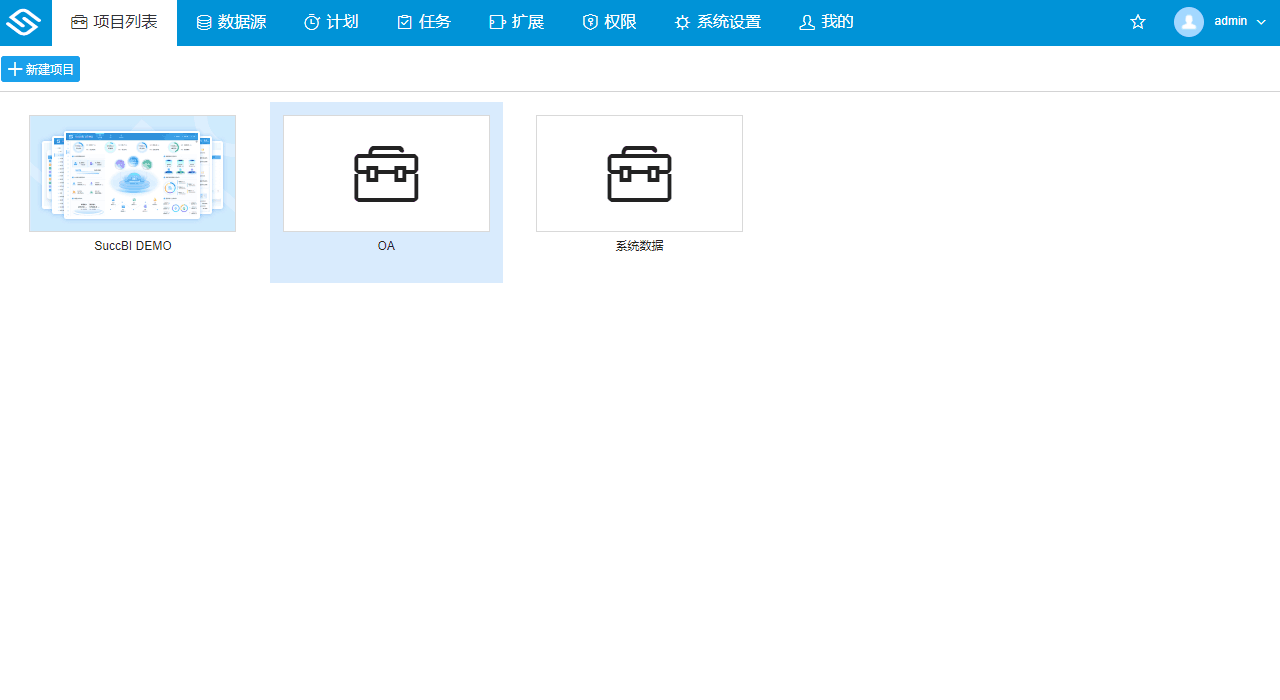
Task: Click the 系统数据 briefcase icon
Action: tap(639, 172)
